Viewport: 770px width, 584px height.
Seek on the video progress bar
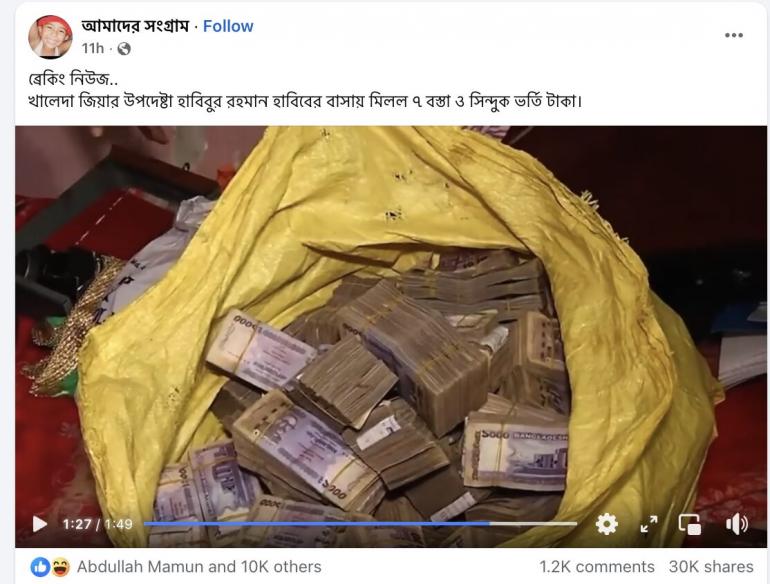[x=360, y=524]
